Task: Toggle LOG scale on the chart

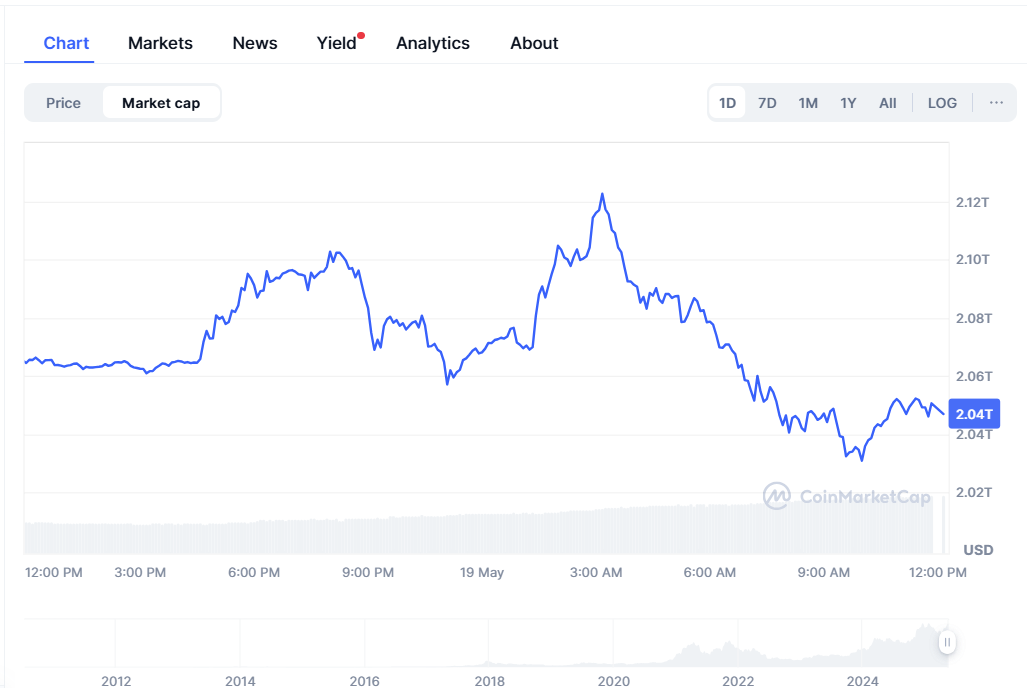Action: pos(942,103)
